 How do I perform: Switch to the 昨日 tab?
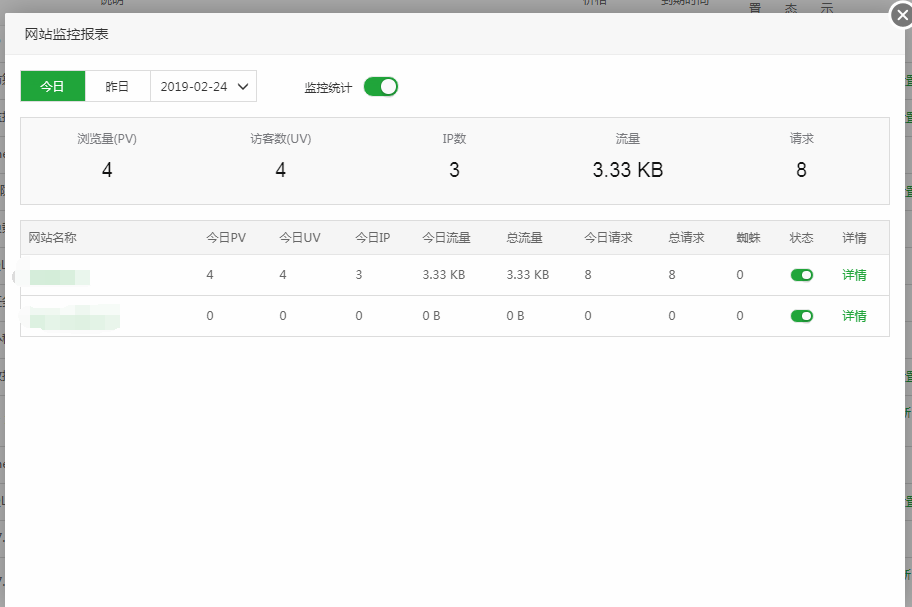tap(118, 87)
